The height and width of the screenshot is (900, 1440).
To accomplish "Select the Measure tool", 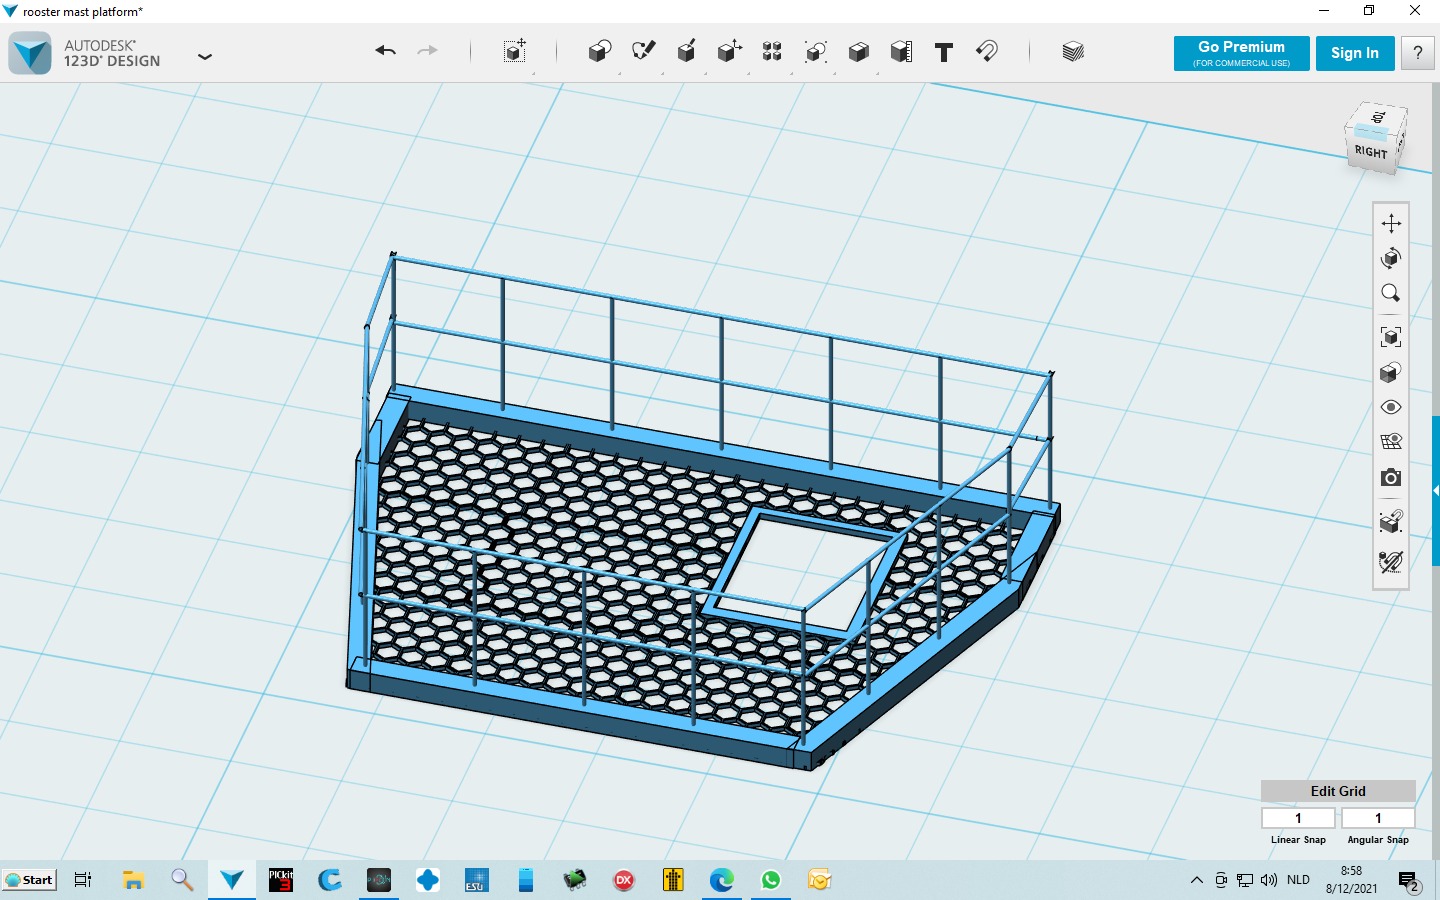I will tap(901, 51).
